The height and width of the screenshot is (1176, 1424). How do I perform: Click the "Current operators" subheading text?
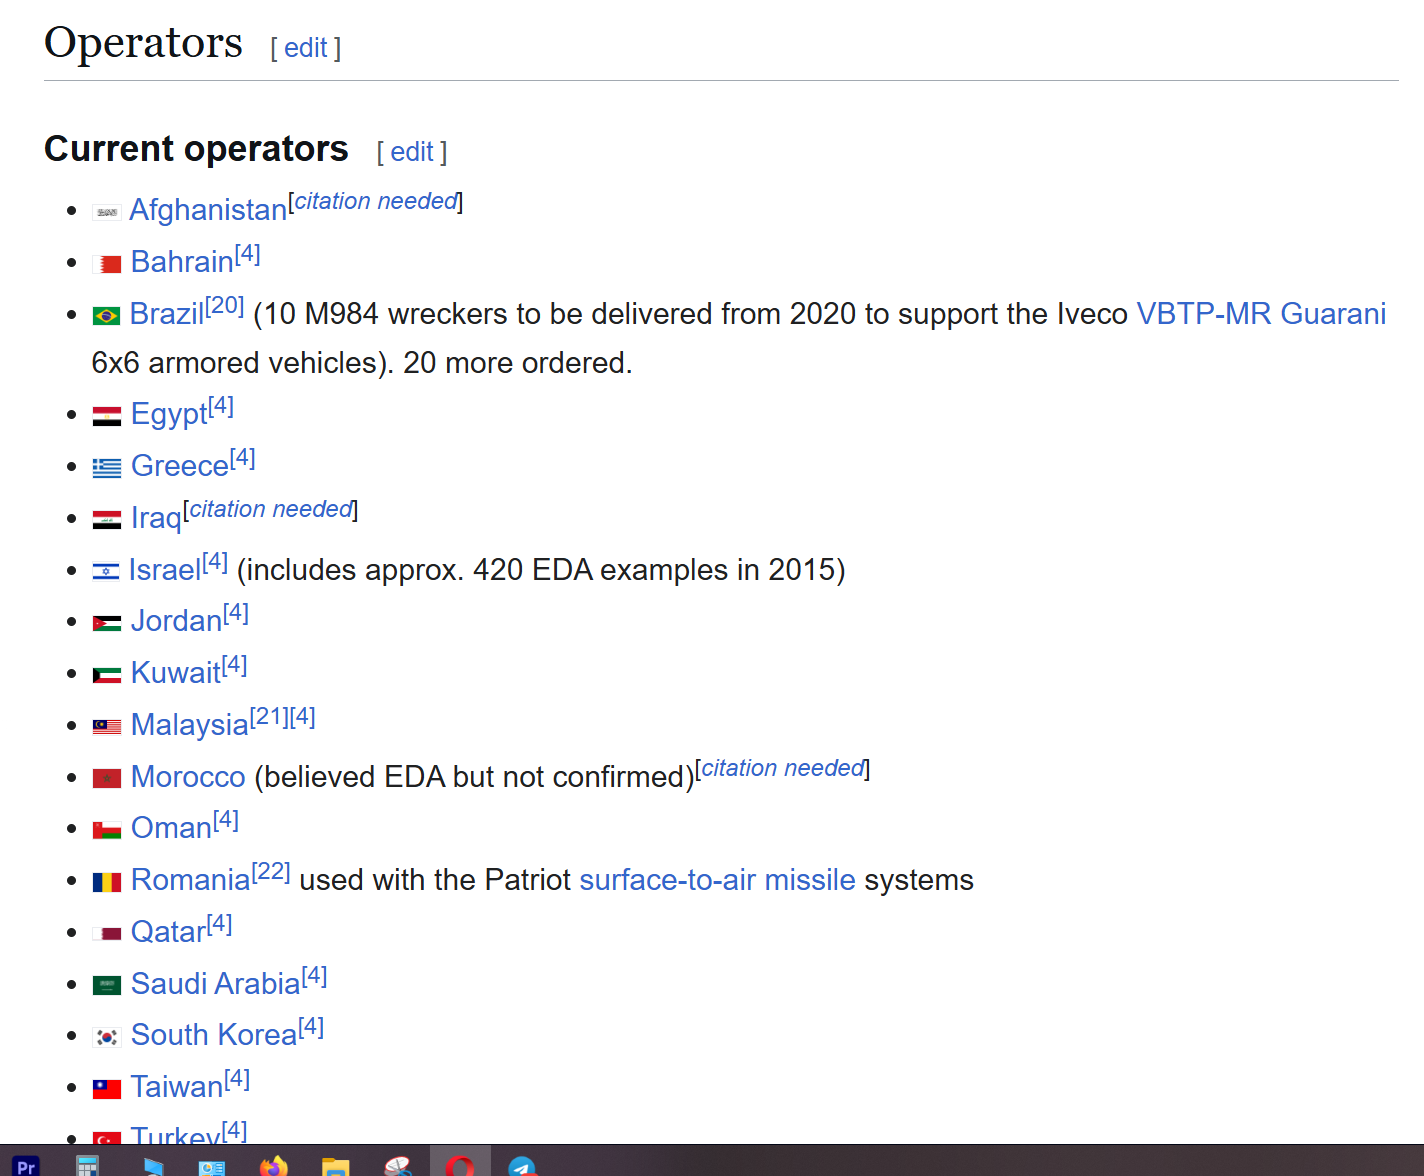(197, 149)
